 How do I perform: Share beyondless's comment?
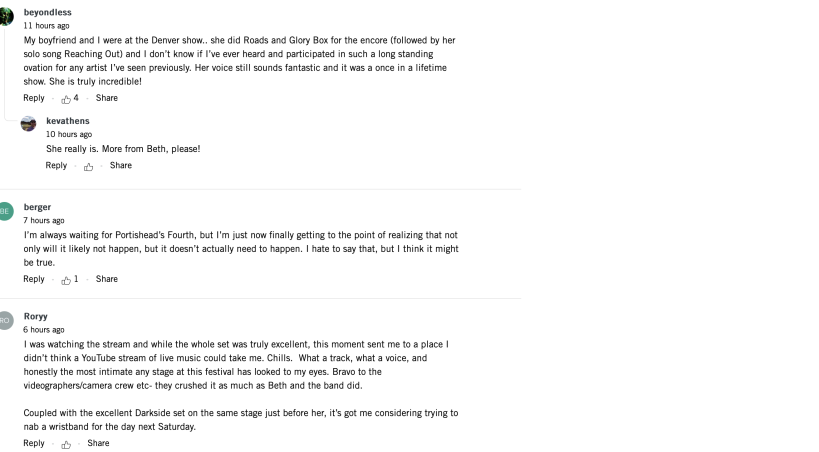(x=107, y=98)
